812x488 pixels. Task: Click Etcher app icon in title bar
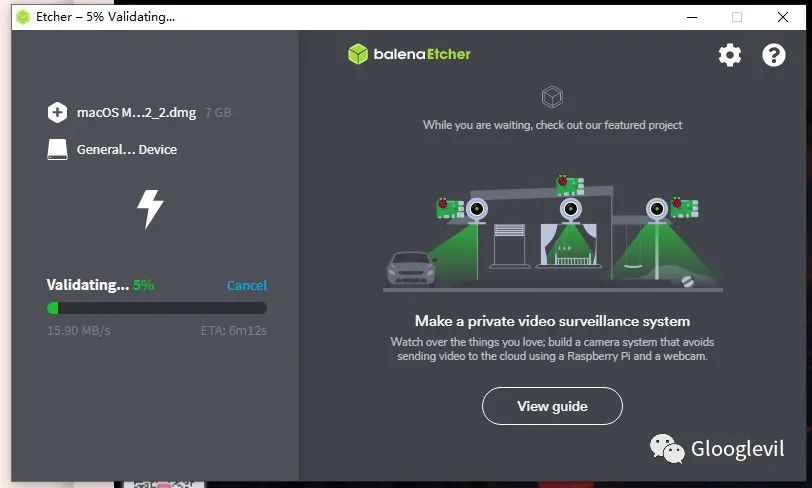coord(23,17)
